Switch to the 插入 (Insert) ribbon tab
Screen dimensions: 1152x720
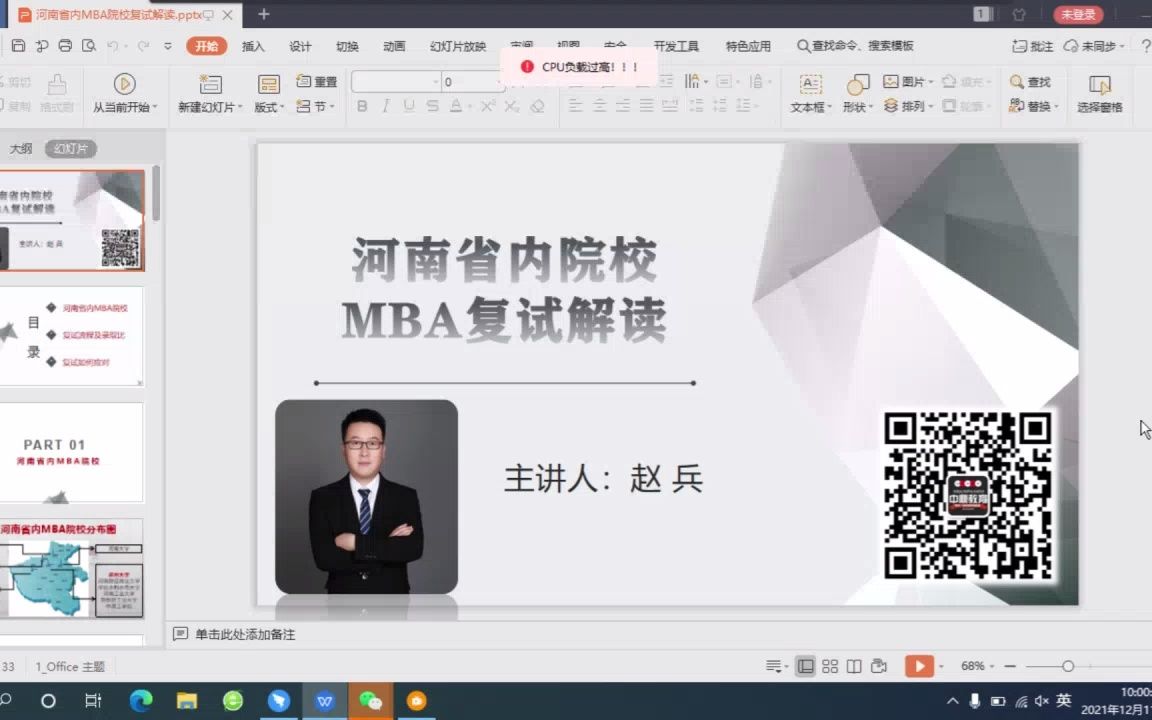coord(251,46)
